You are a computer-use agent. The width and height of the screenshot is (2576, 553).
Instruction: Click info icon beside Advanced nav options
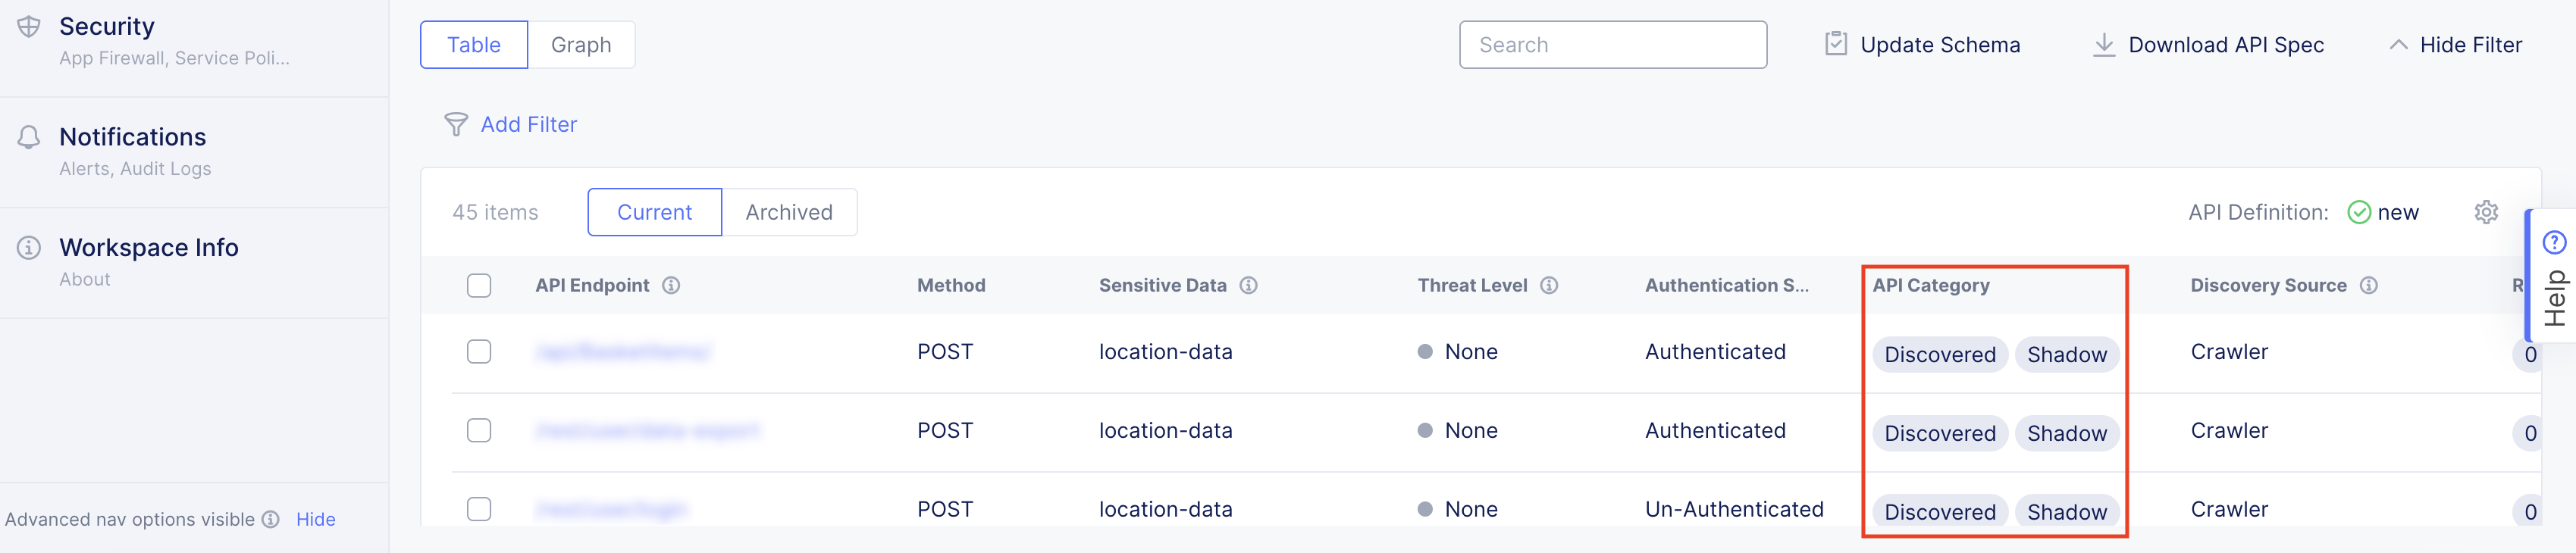(x=271, y=519)
